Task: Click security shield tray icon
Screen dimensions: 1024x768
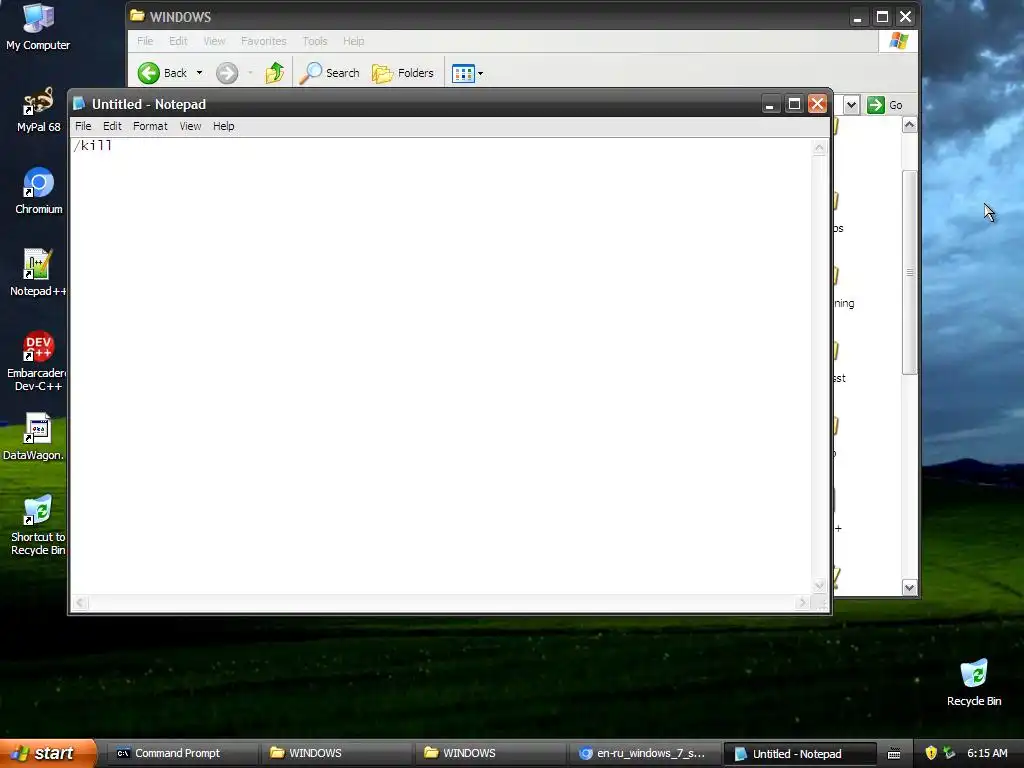Action: (x=931, y=753)
